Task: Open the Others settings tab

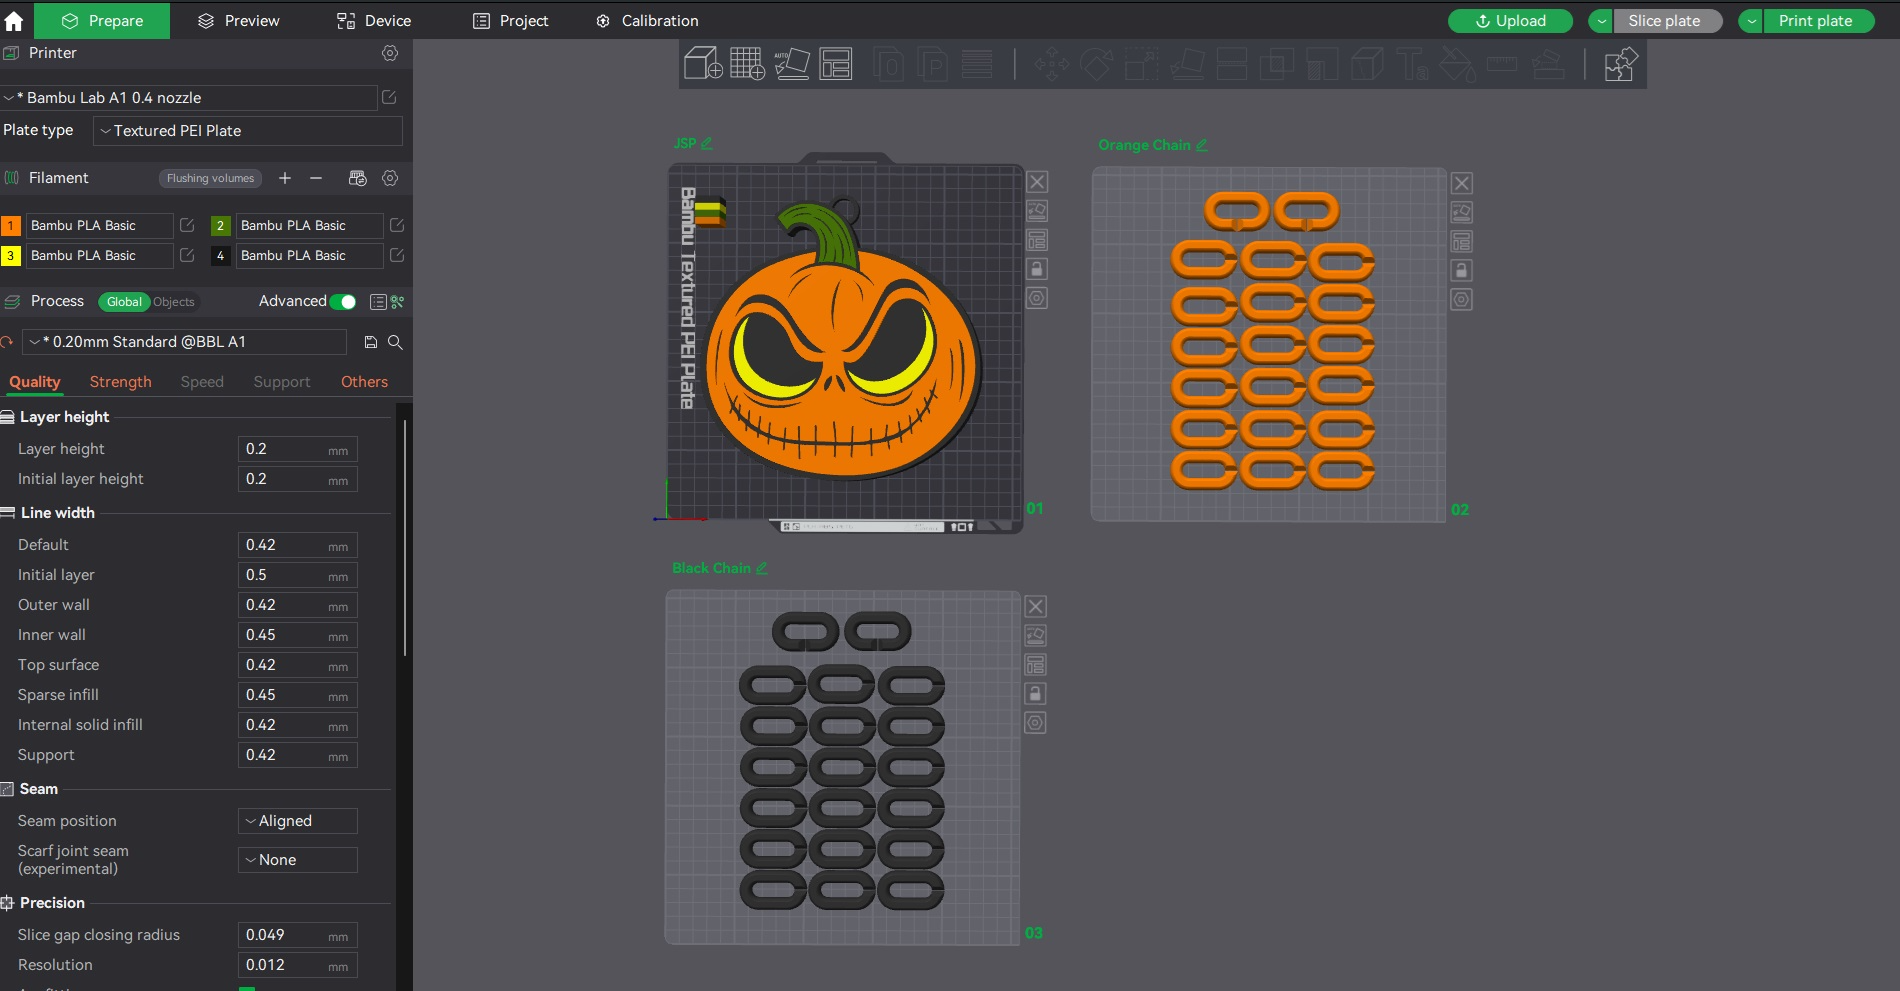Action: pos(364,382)
